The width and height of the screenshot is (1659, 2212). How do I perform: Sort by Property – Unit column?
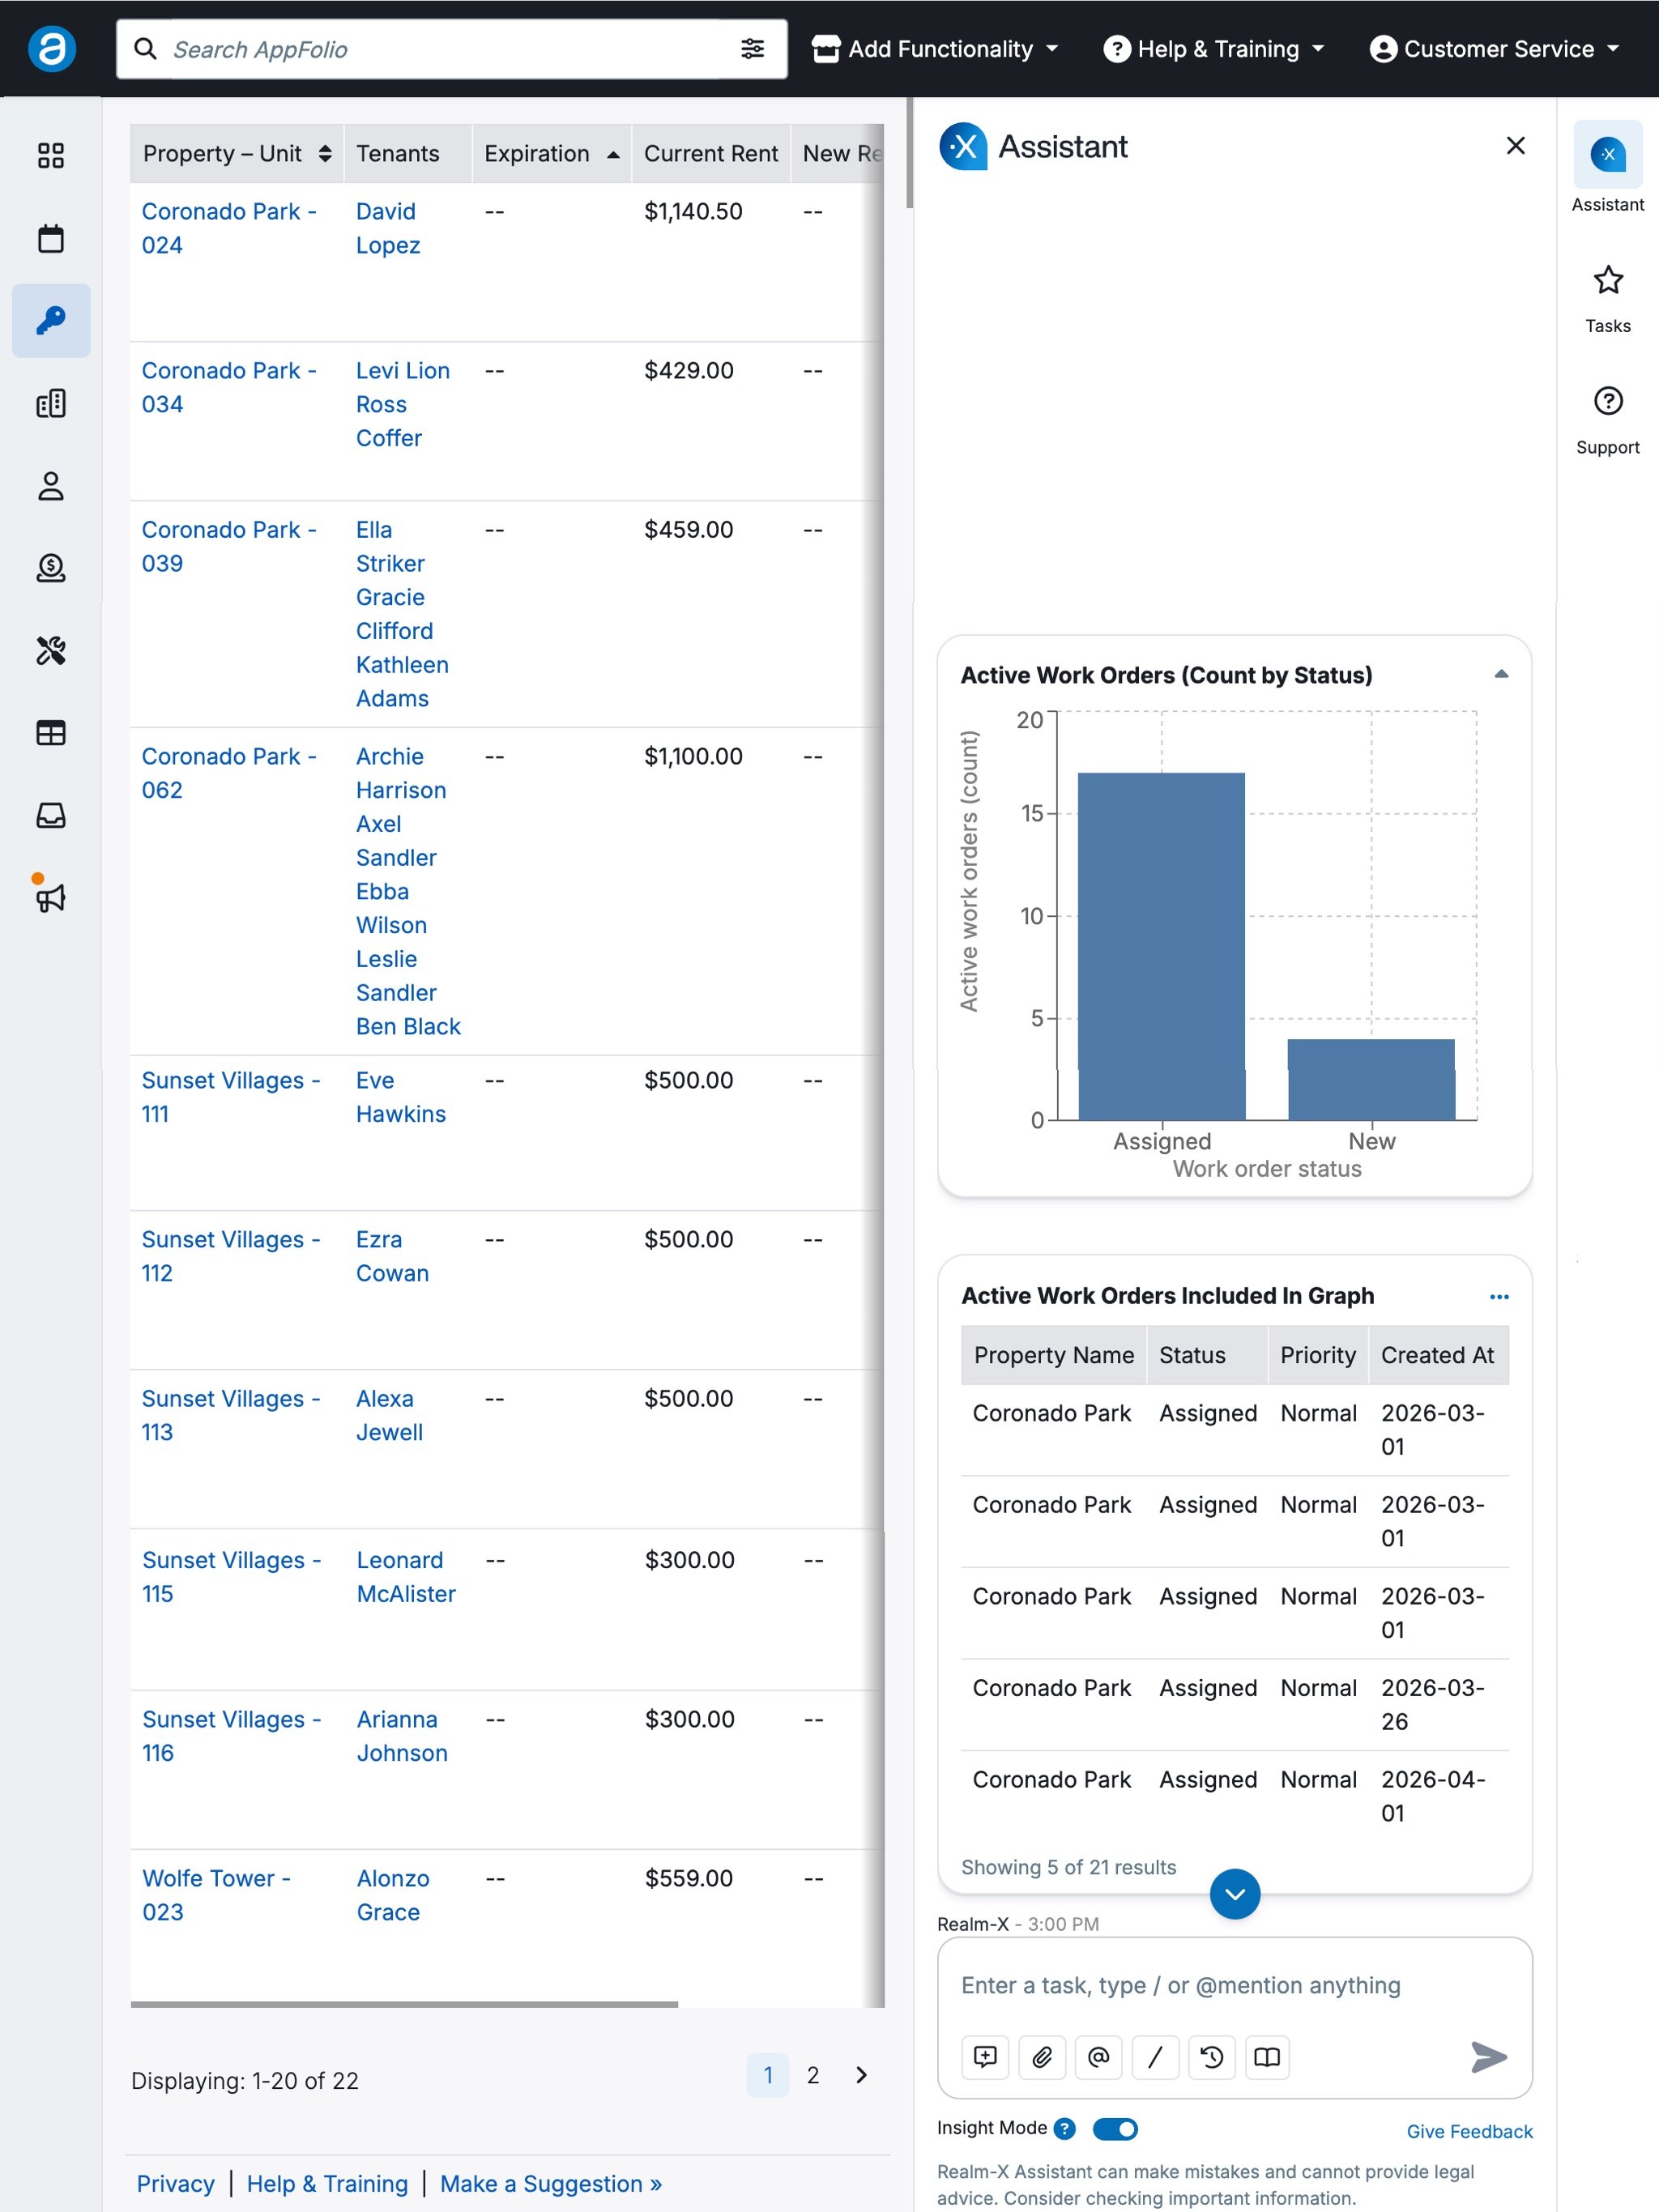[x=237, y=154]
